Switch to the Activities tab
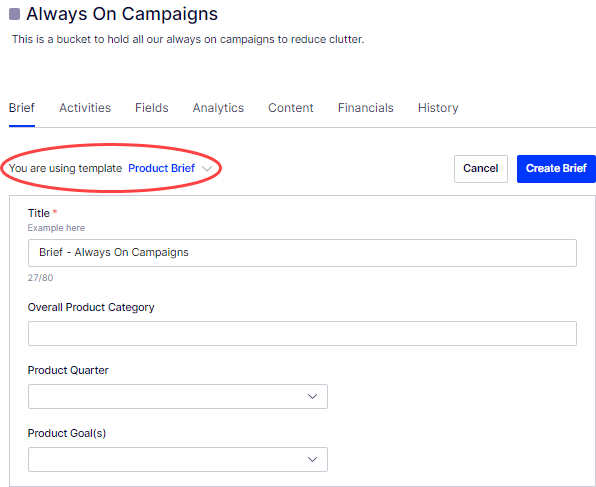This screenshot has width=596, height=487. (x=85, y=108)
